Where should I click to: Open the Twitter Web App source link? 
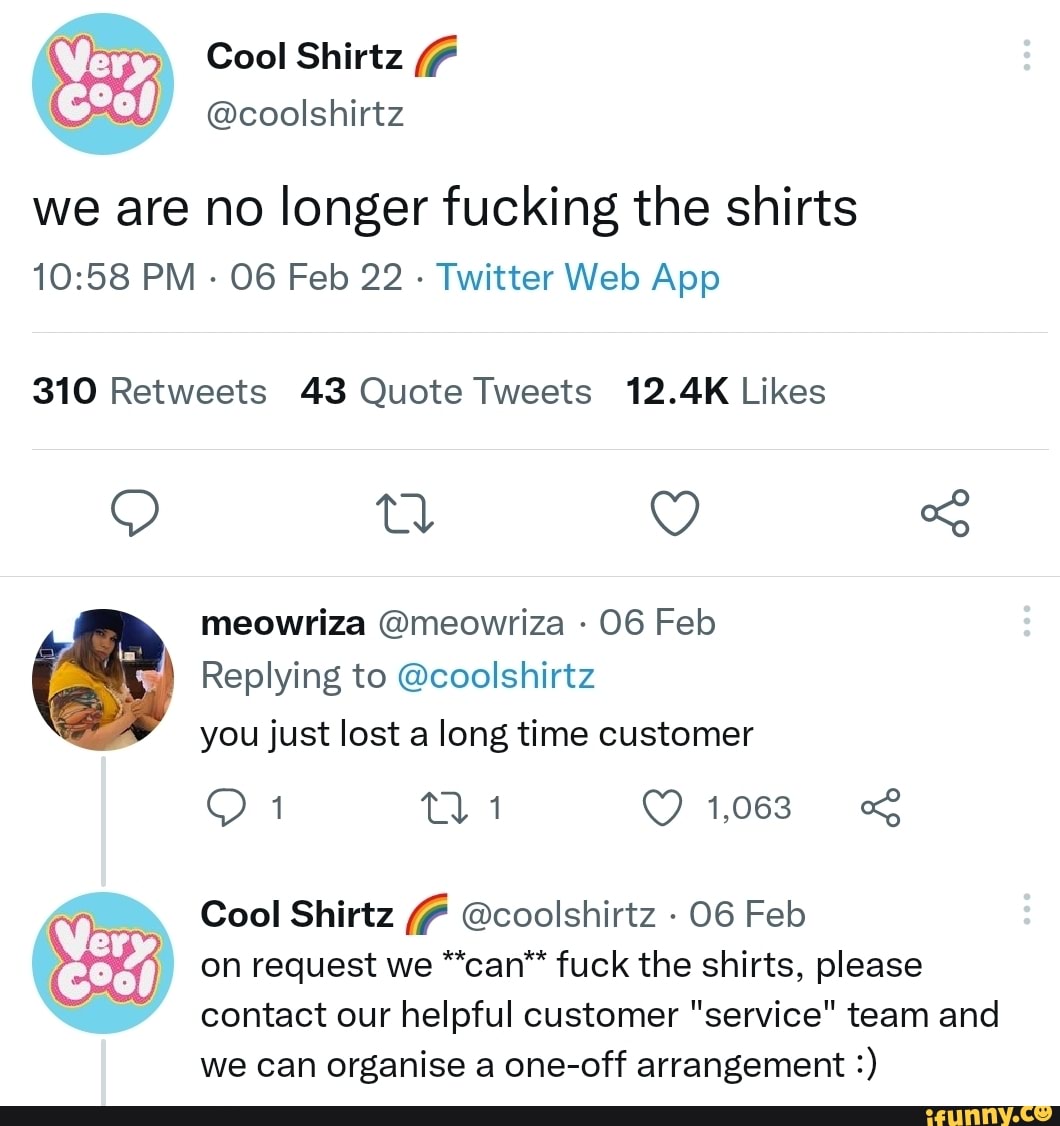(578, 277)
